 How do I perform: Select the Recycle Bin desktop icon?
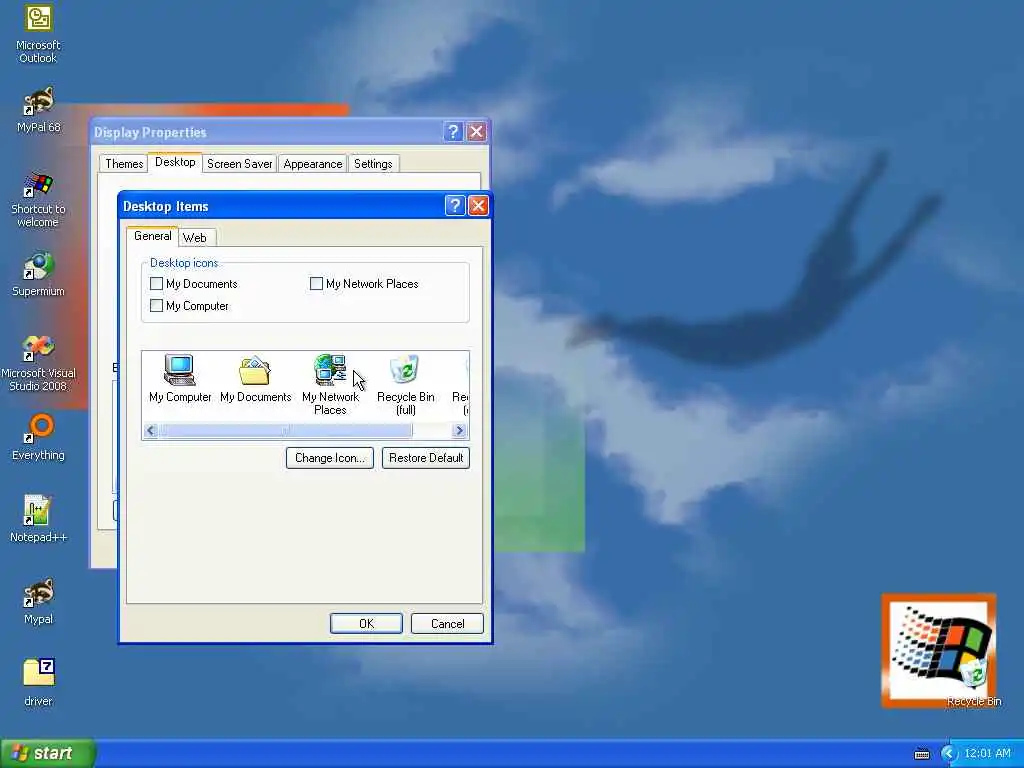coord(974,683)
